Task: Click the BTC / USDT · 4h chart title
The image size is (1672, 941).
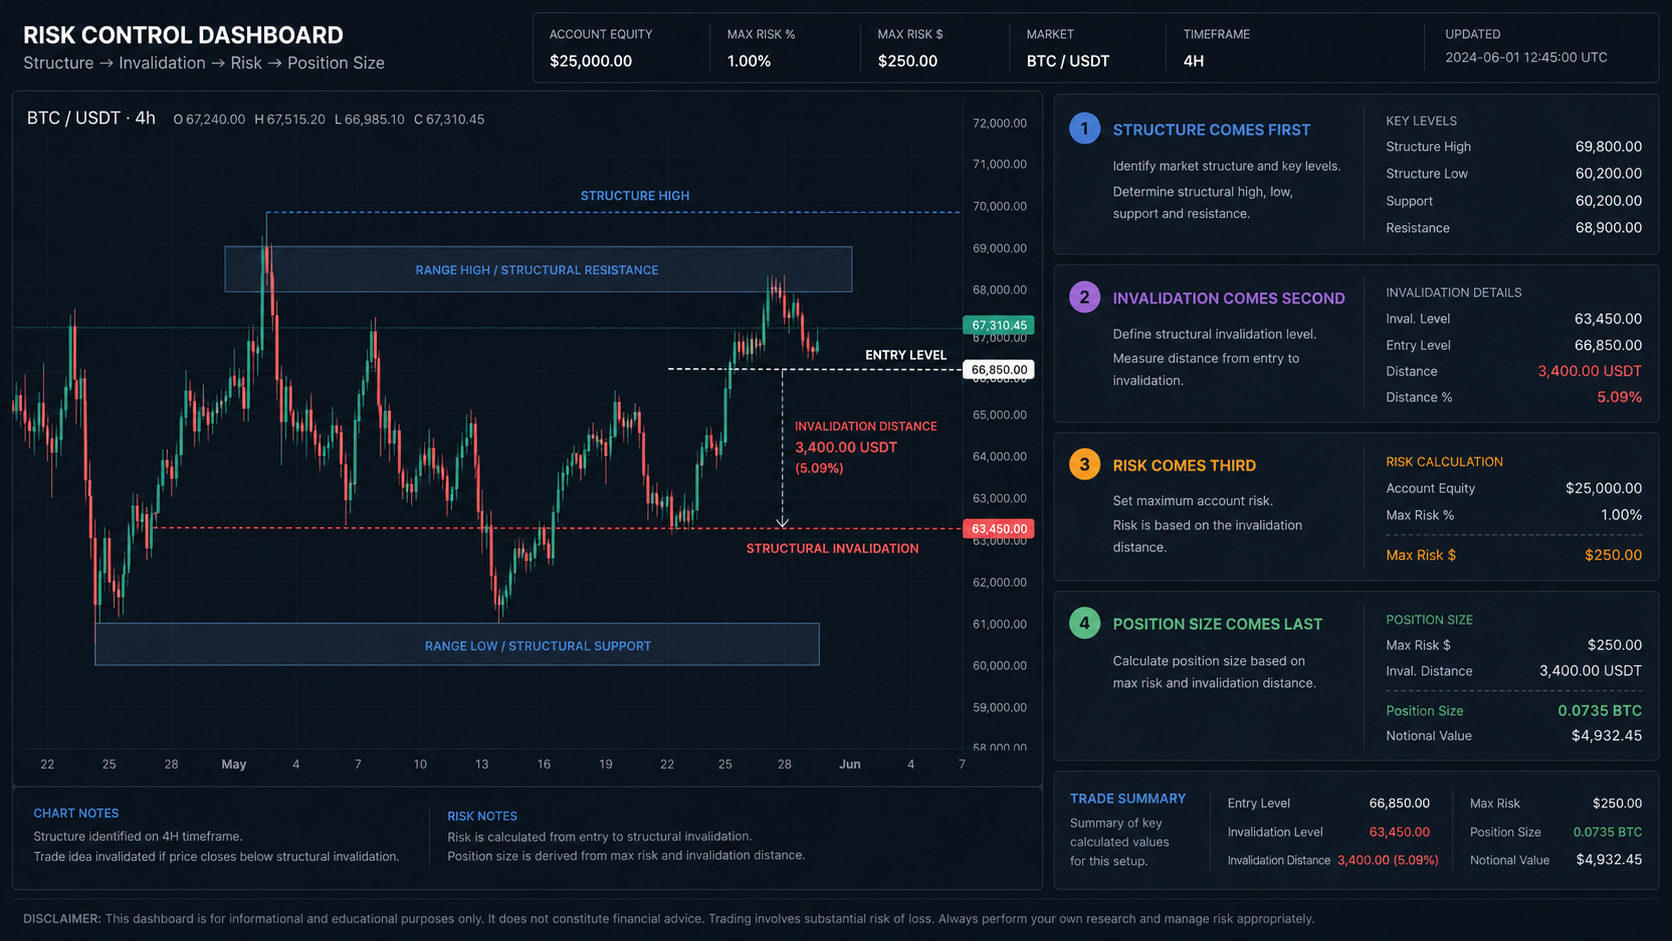Action: [x=91, y=118]
